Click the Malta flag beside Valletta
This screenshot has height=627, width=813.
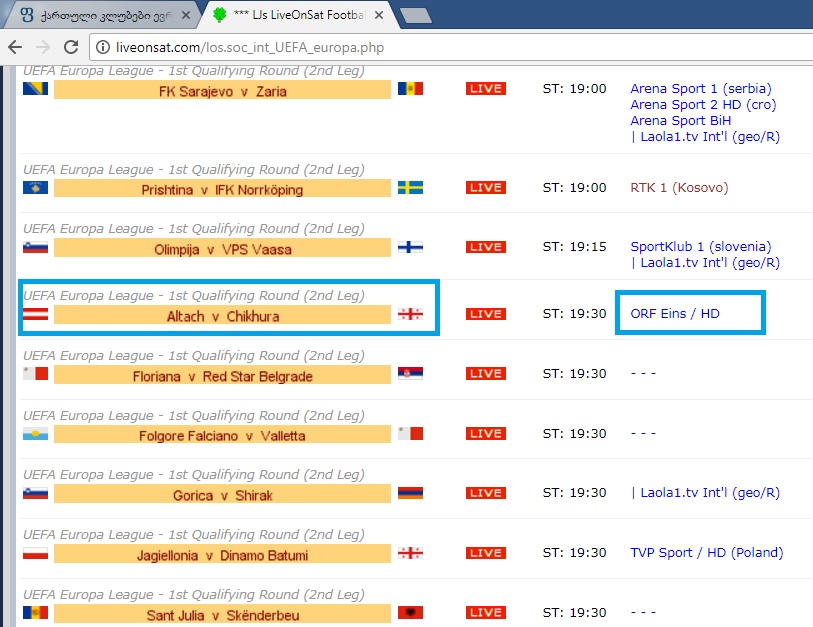coord(410,434)
